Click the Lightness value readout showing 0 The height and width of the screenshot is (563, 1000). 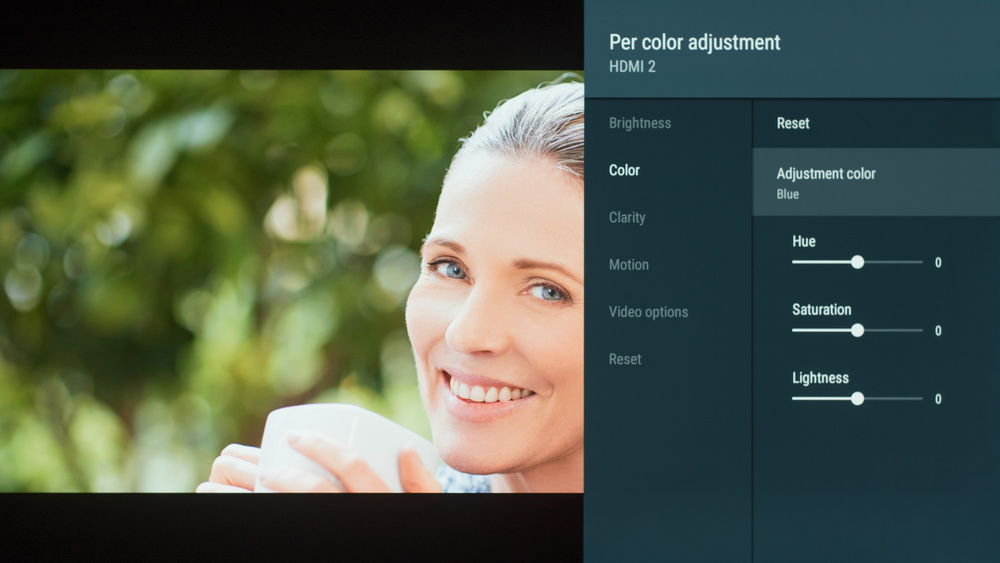click(x=938, y=399)
